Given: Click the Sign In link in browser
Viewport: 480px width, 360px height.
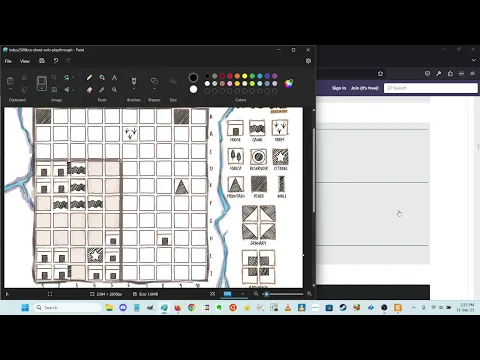Looking at the screenshot, I should [x=339, y=88].
